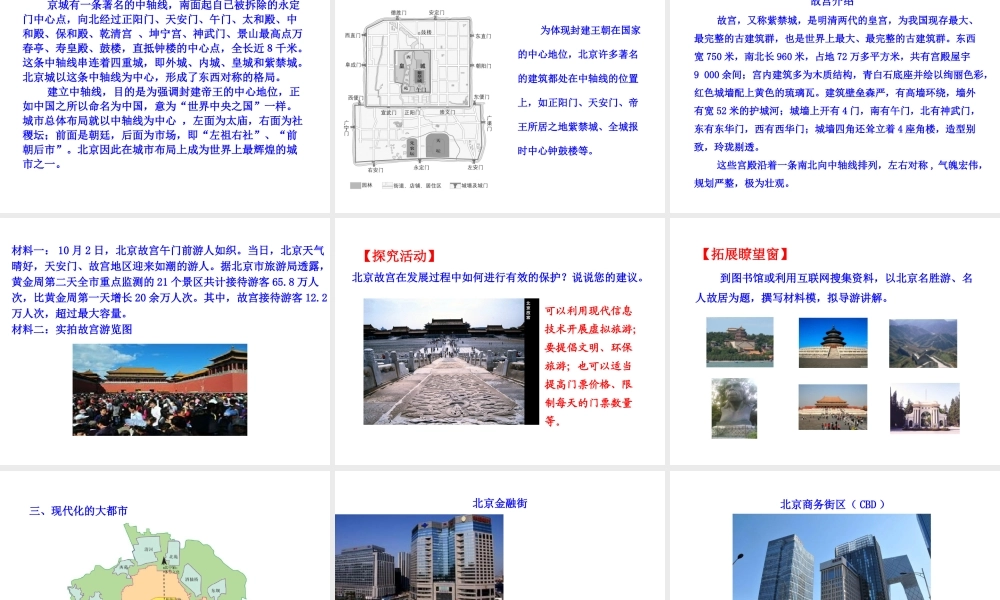The height and width of the screenshot is (600, 1000).
Task: Click the Beijing Financial Street buildings photo
Action: pyautogui.click(x=419, y=557)
